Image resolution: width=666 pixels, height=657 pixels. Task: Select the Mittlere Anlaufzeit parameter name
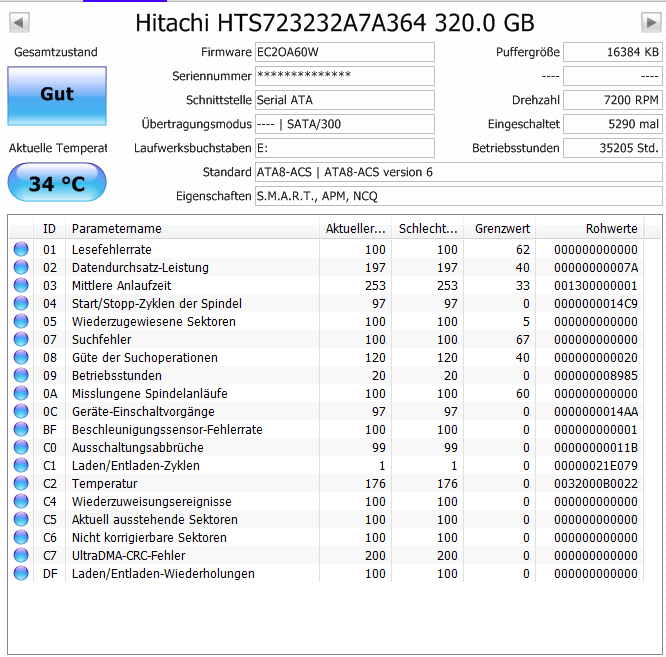tap(121, 285)
